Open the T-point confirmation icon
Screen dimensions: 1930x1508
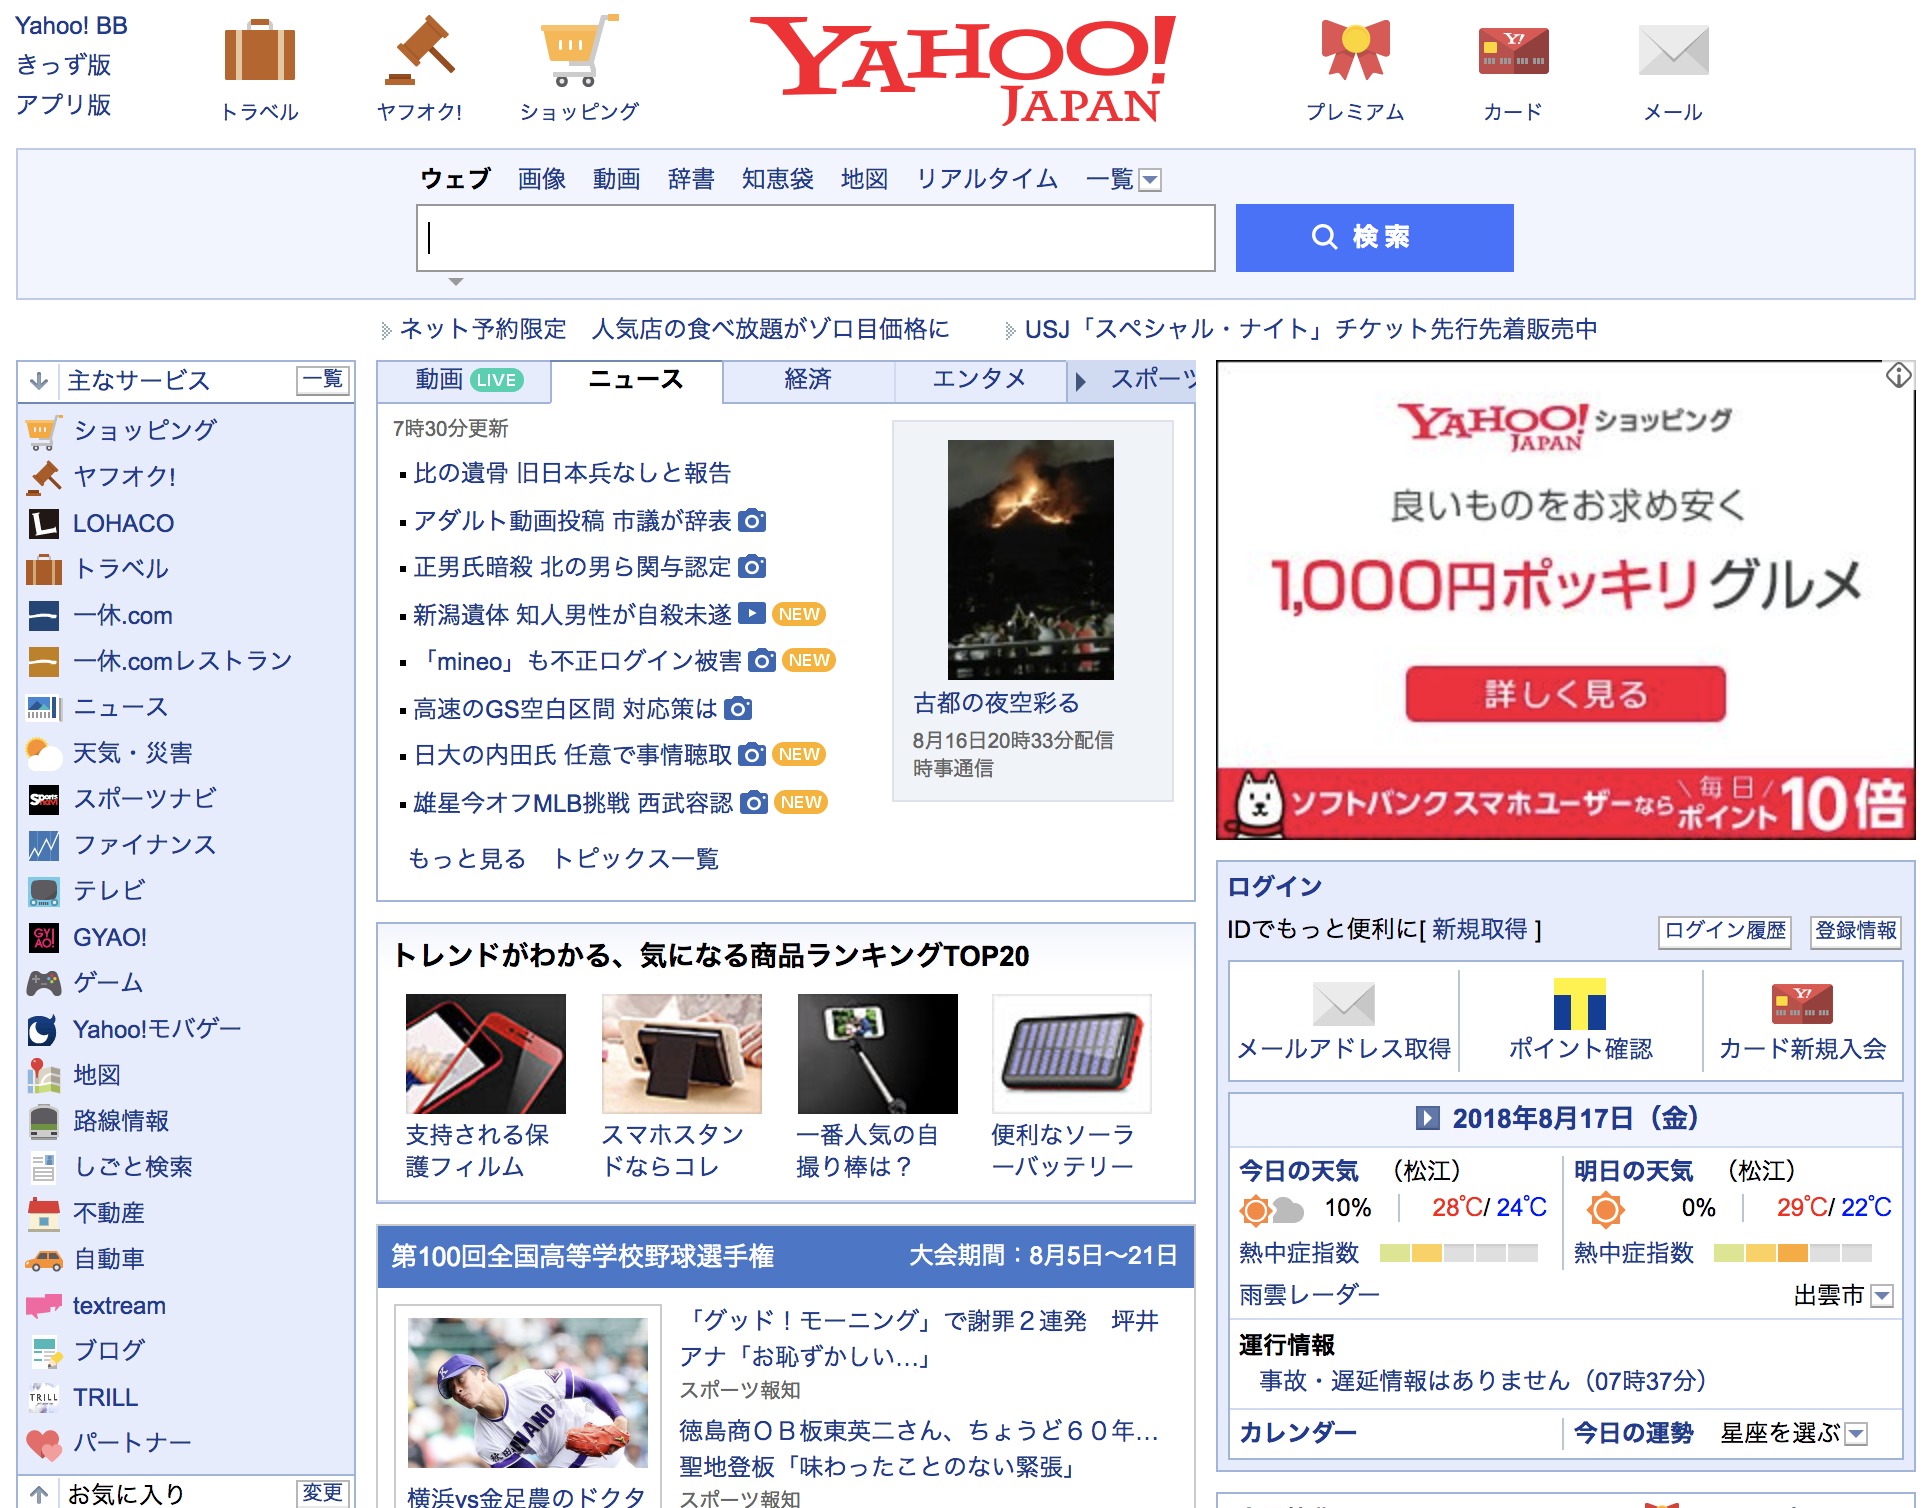pos(1579,1004)
